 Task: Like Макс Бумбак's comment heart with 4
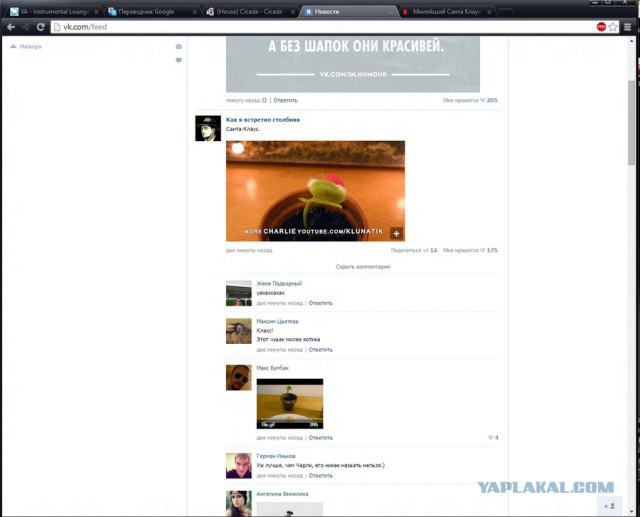coord(493,438)
